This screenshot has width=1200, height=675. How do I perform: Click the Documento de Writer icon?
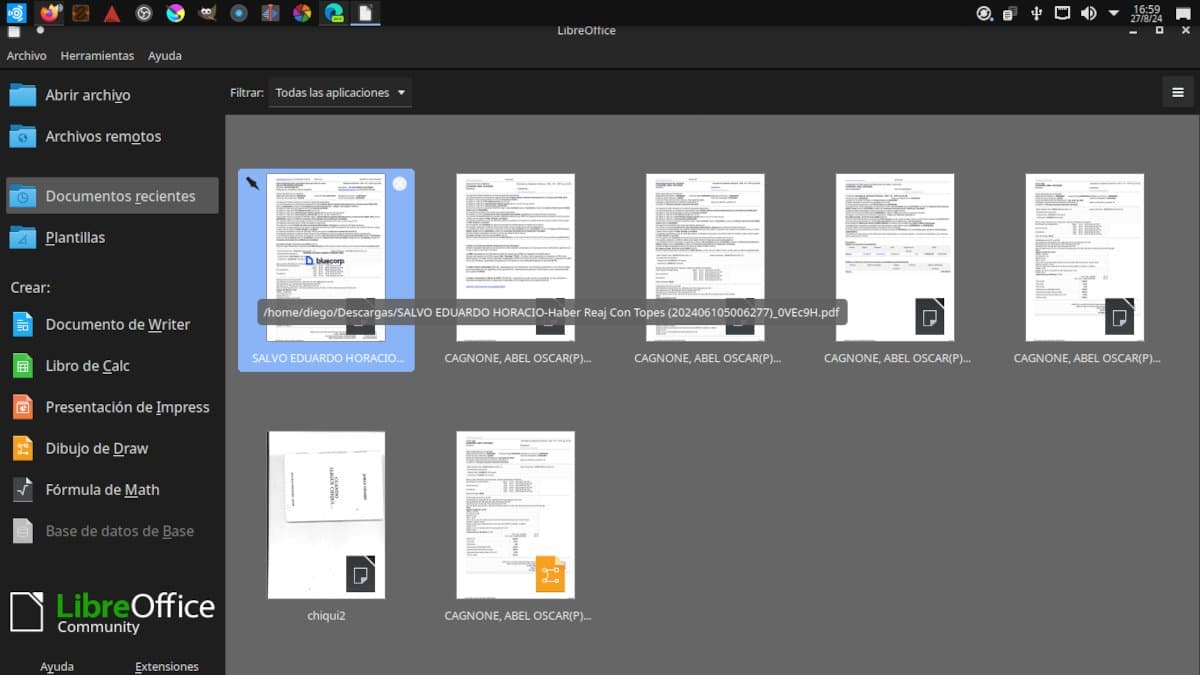tap(23, 325)
